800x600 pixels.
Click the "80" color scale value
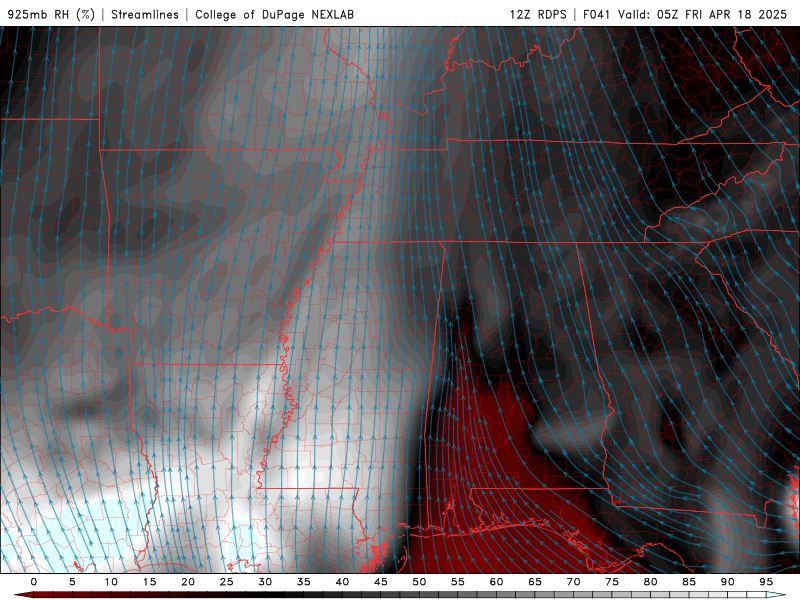pyautogui.click(x=651, y=582)
